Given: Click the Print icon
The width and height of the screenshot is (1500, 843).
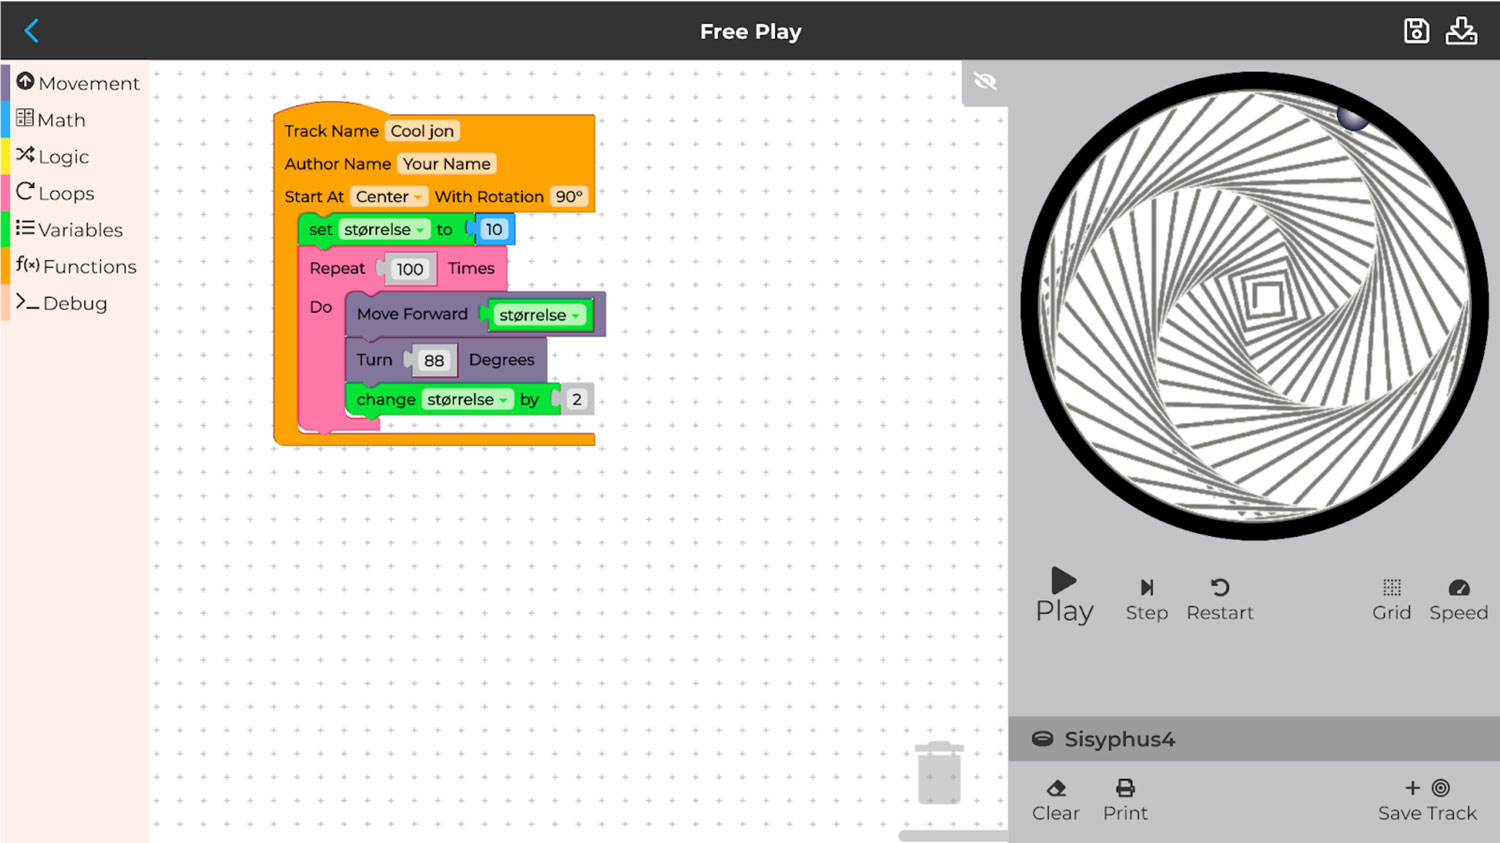Looking at the screenshot, I should (1125, 799).
